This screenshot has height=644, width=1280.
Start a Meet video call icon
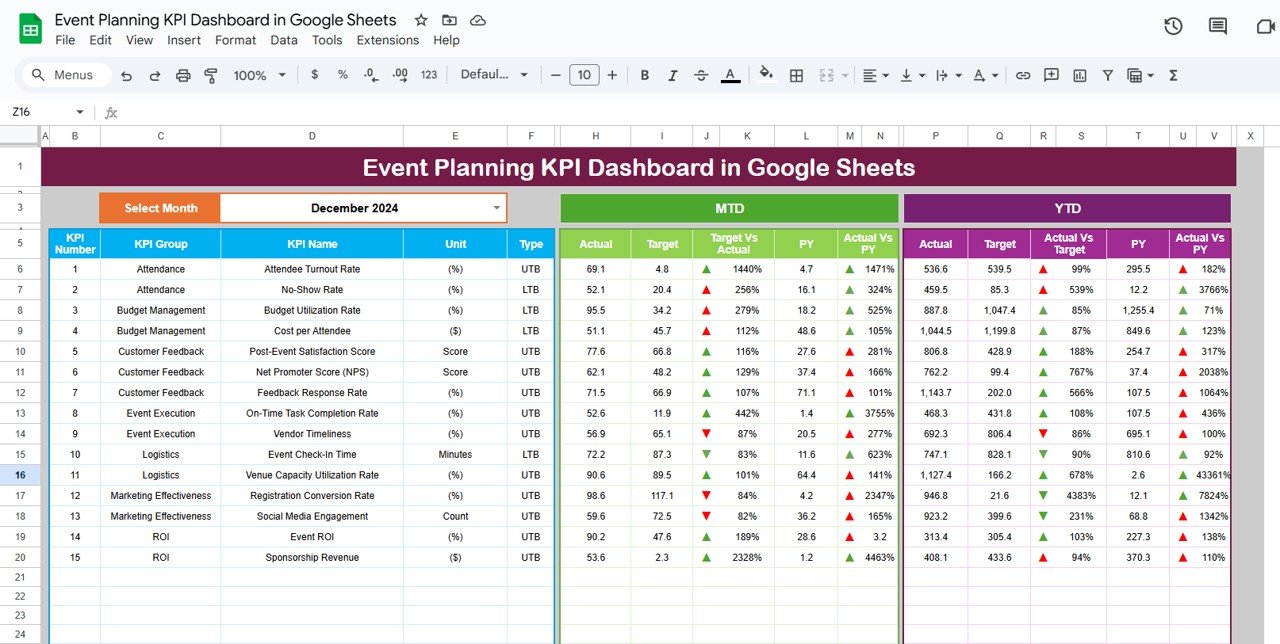[1265, 27]
